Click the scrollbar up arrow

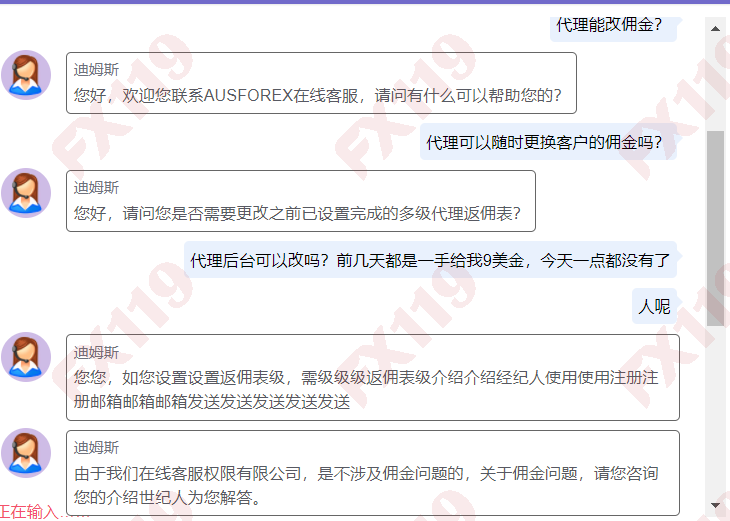coord(715,28)
